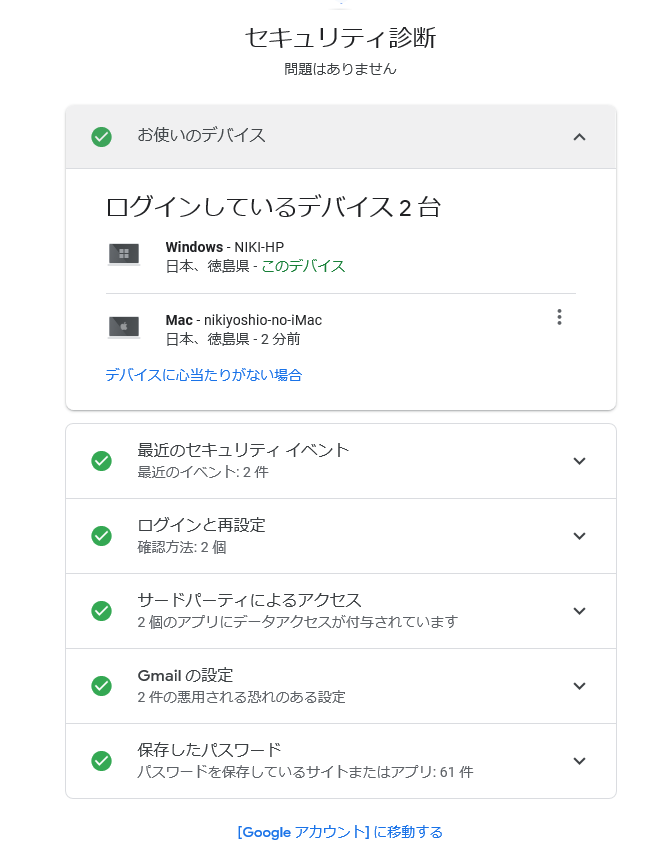Expand the 保存したパスワード chevron
Screen dimensions: 659x857
[579, 761]
